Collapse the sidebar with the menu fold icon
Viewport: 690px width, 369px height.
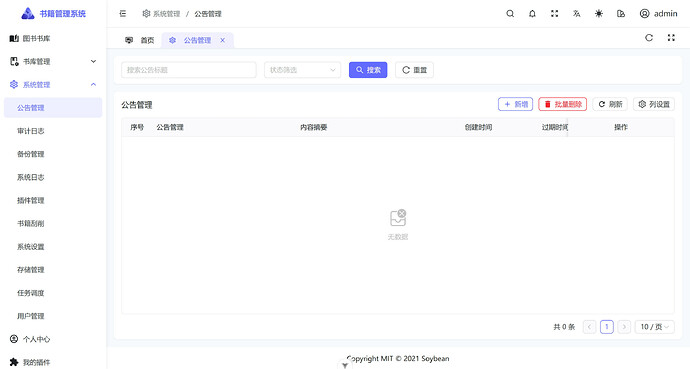coord(123,14)
